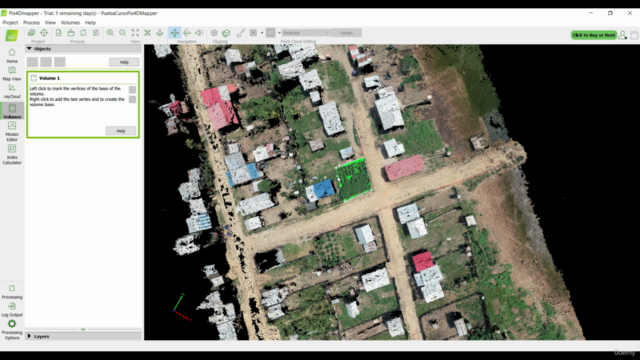Open dropdown arrow beside gray swatch
The image size is (640, 360).
tap(279, 33)
